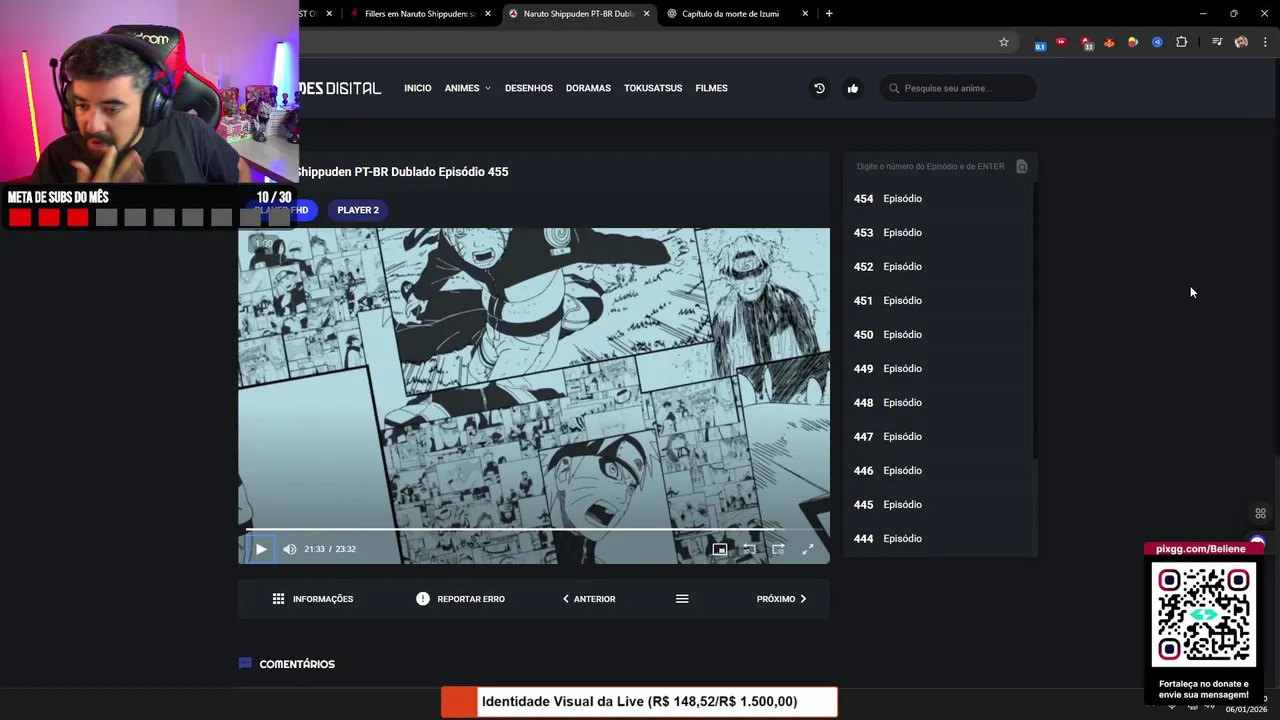Bookmark this page with the star
Viewport: 1280px width, 720px height.
[x=1004, y=42]
